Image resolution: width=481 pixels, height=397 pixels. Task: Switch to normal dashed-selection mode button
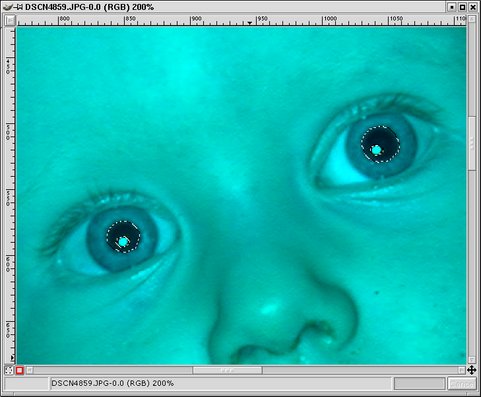(x=9, y=370)
